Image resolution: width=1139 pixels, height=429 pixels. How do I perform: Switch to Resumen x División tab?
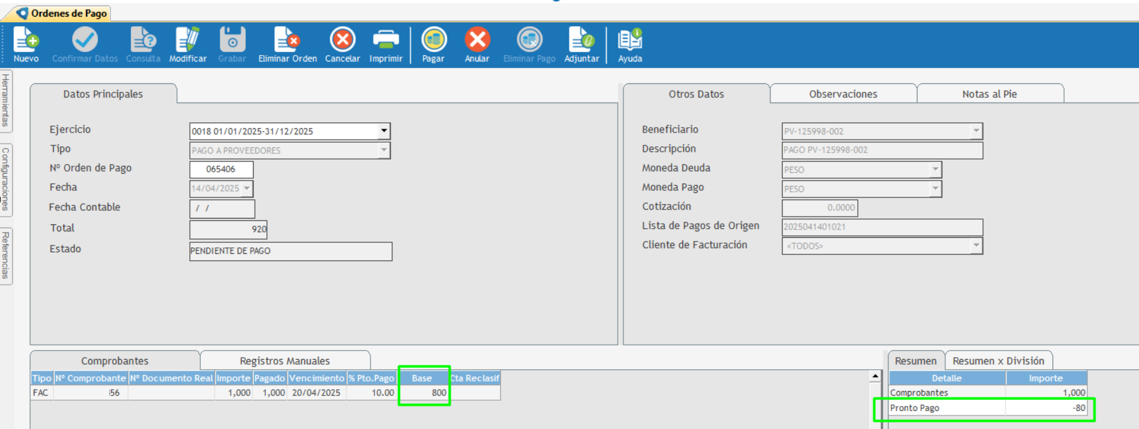click(x=998, y=361)
